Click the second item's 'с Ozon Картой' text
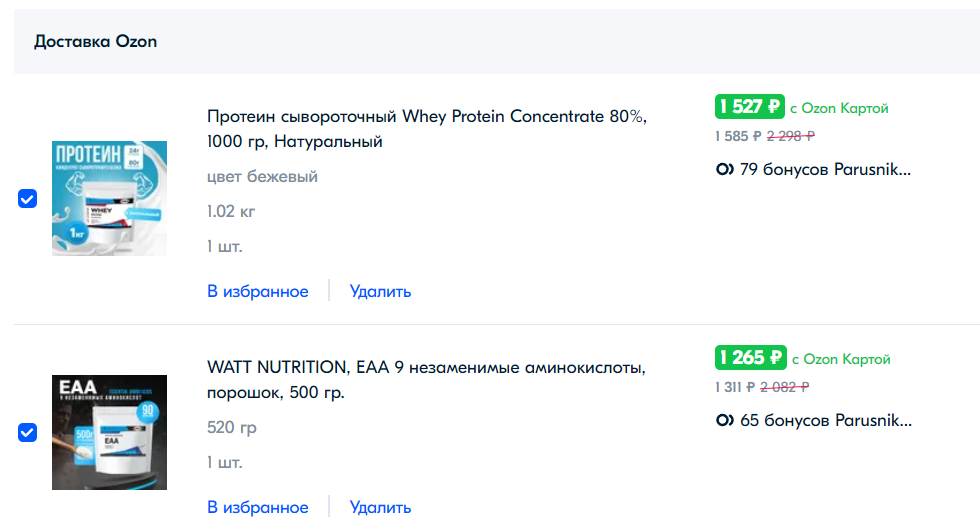Image resolution: width=980 pixels, height=532 pixels. [x=841, y=359]
